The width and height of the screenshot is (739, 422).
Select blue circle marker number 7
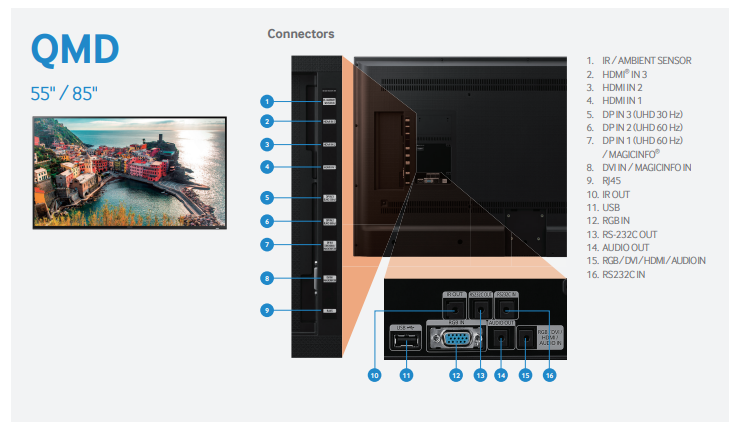pos(267,244)
